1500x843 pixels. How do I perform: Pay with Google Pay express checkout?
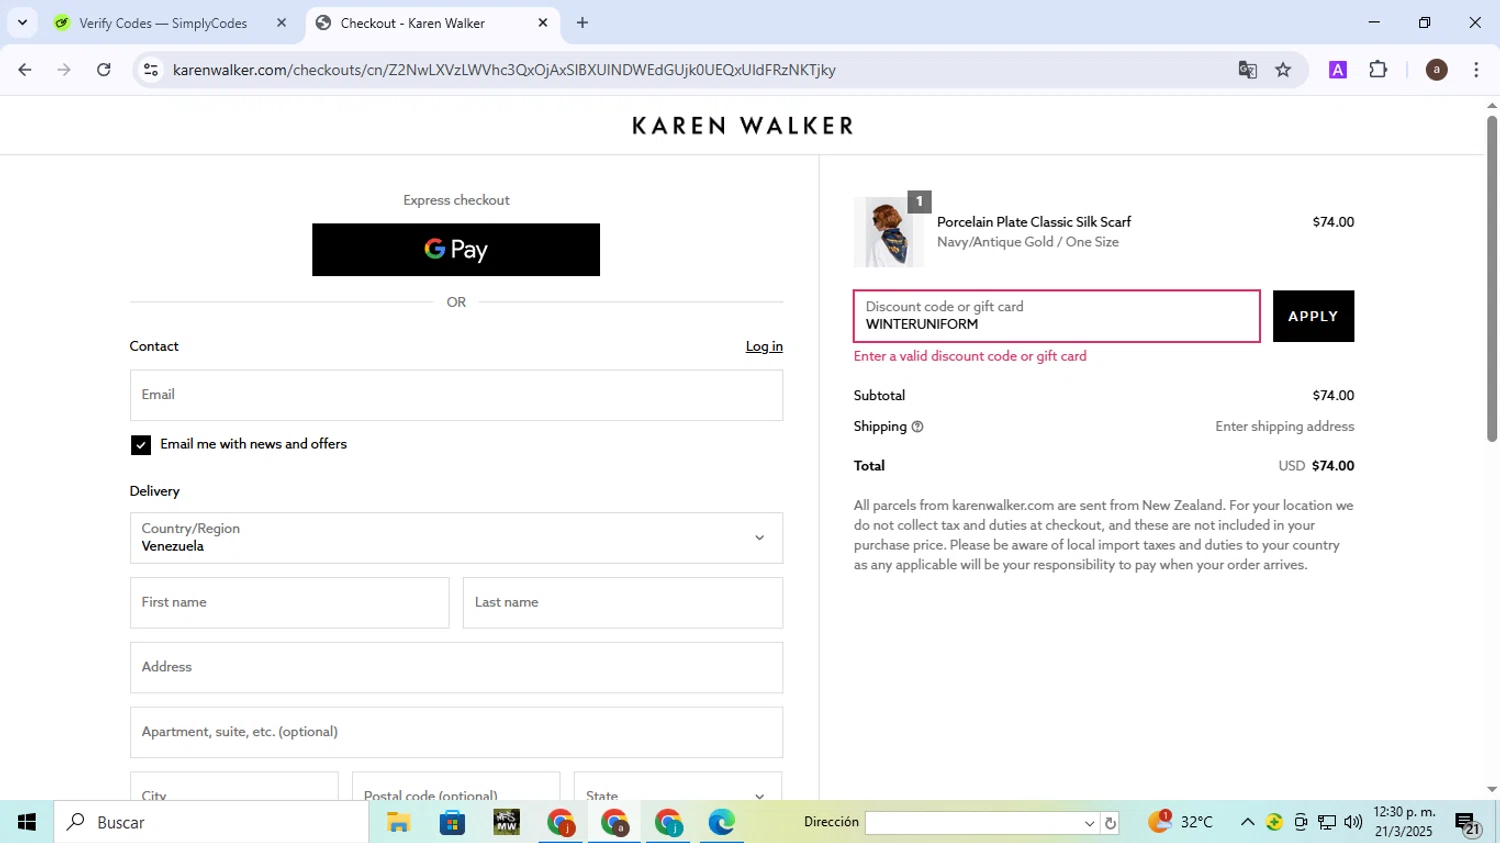click(456, 250)
